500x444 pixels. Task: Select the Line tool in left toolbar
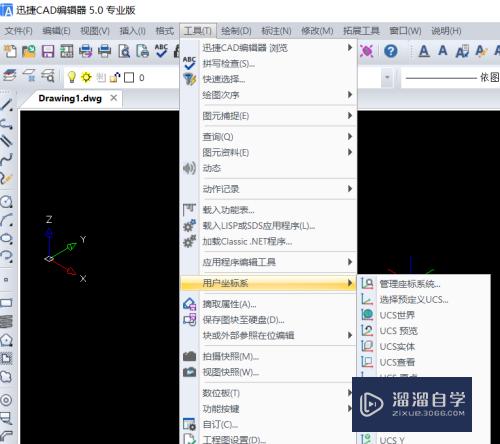(x=7, y=105)
